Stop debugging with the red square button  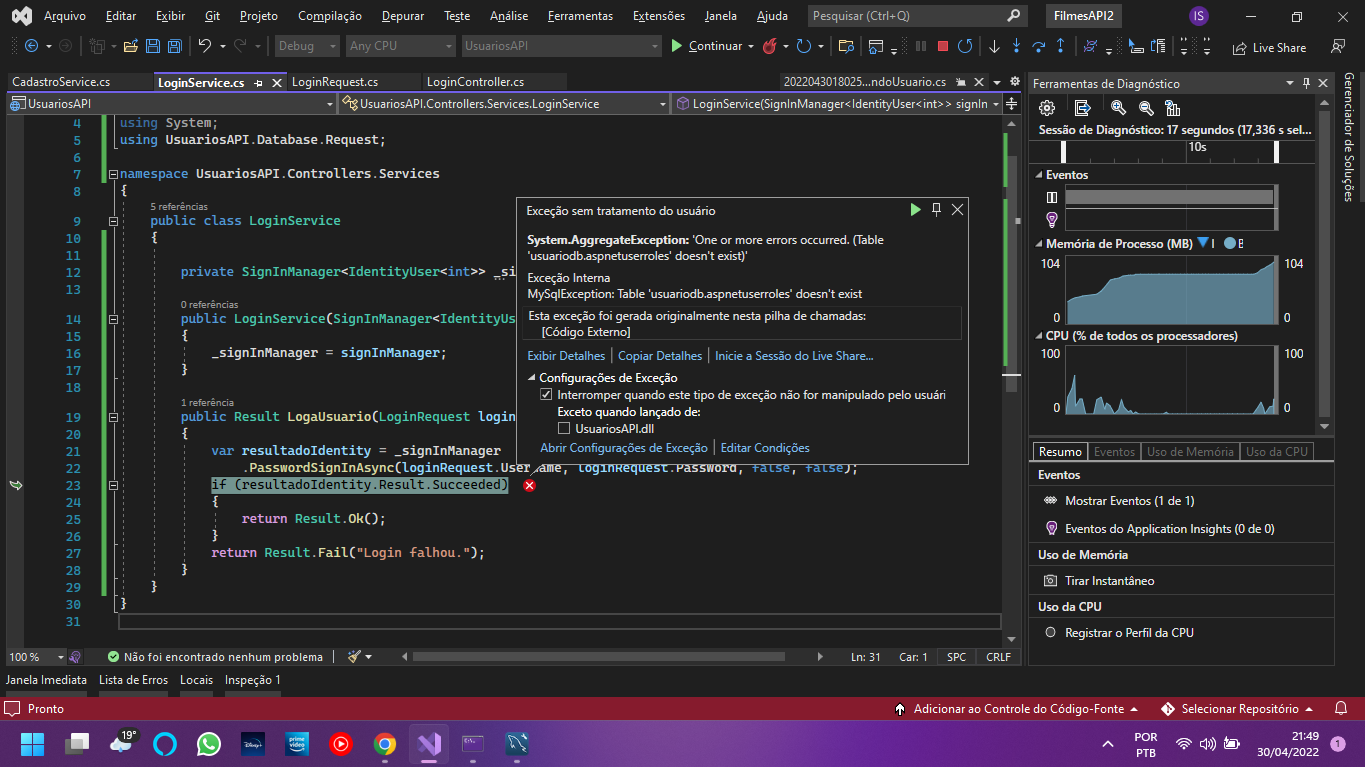[x=942, y=46]
